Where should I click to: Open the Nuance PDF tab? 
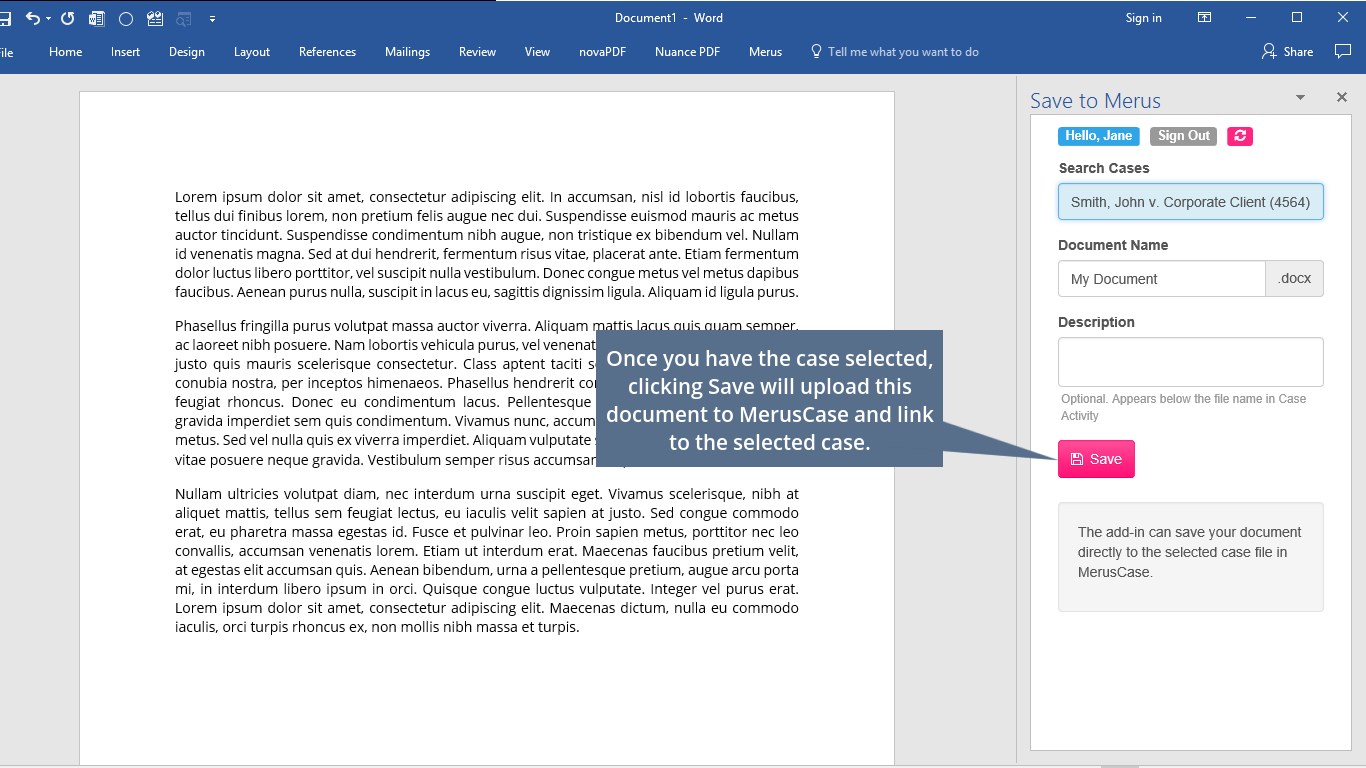click(687, 52)
